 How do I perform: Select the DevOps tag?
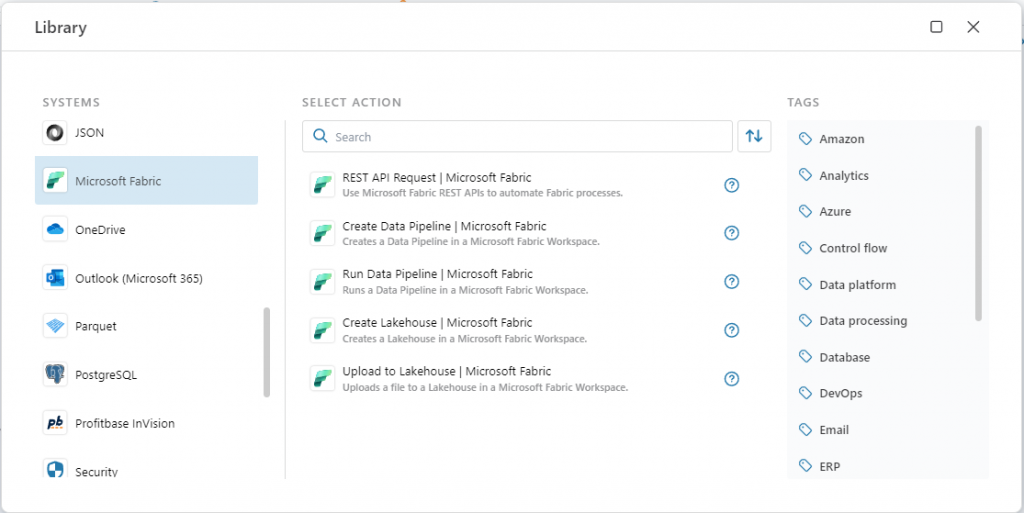[x=840, y=394]
